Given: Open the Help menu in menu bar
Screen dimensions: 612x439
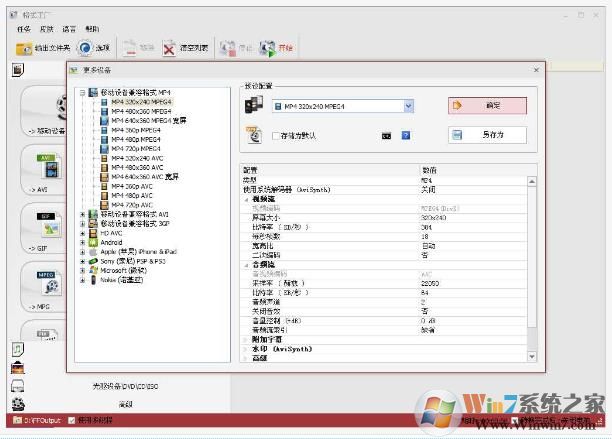Looking at the screenshot, I should pyautogui.click(x=92, y=29).
